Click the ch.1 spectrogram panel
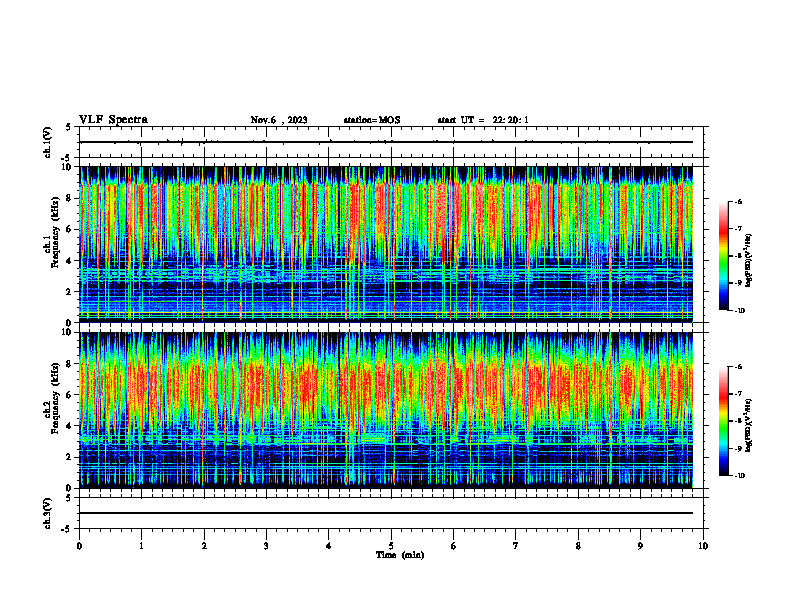The height and width of the screenshot is (612, 792). point(386,244)
